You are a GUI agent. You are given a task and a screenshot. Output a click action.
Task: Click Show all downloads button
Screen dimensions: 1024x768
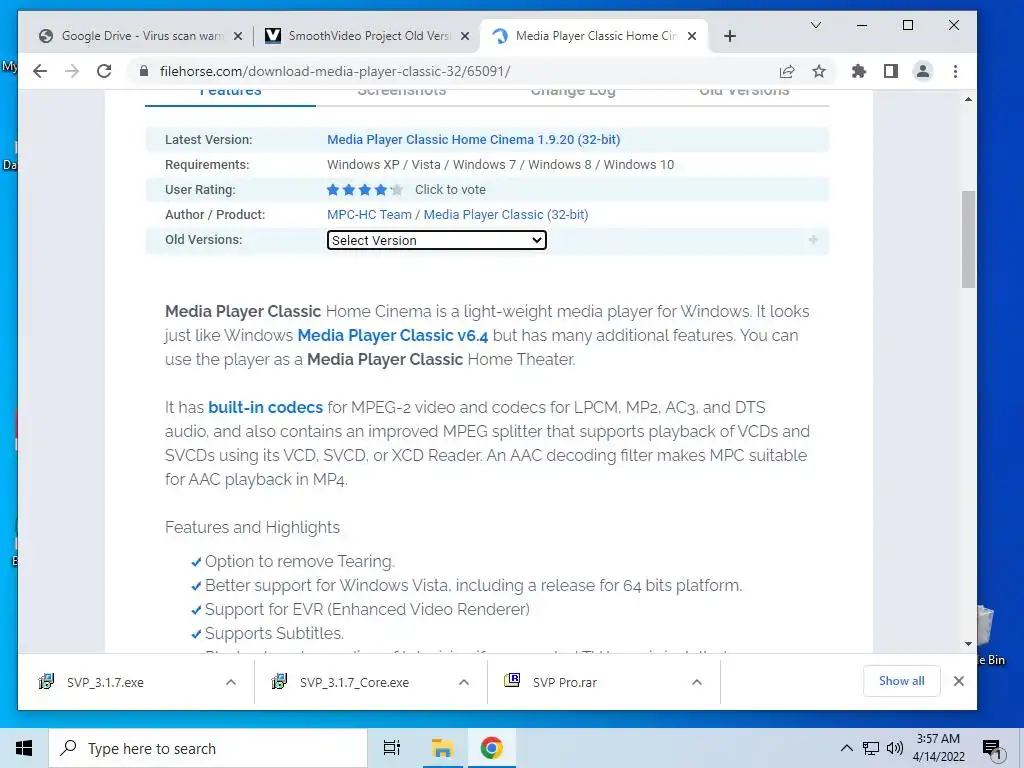tap(901, 681)
